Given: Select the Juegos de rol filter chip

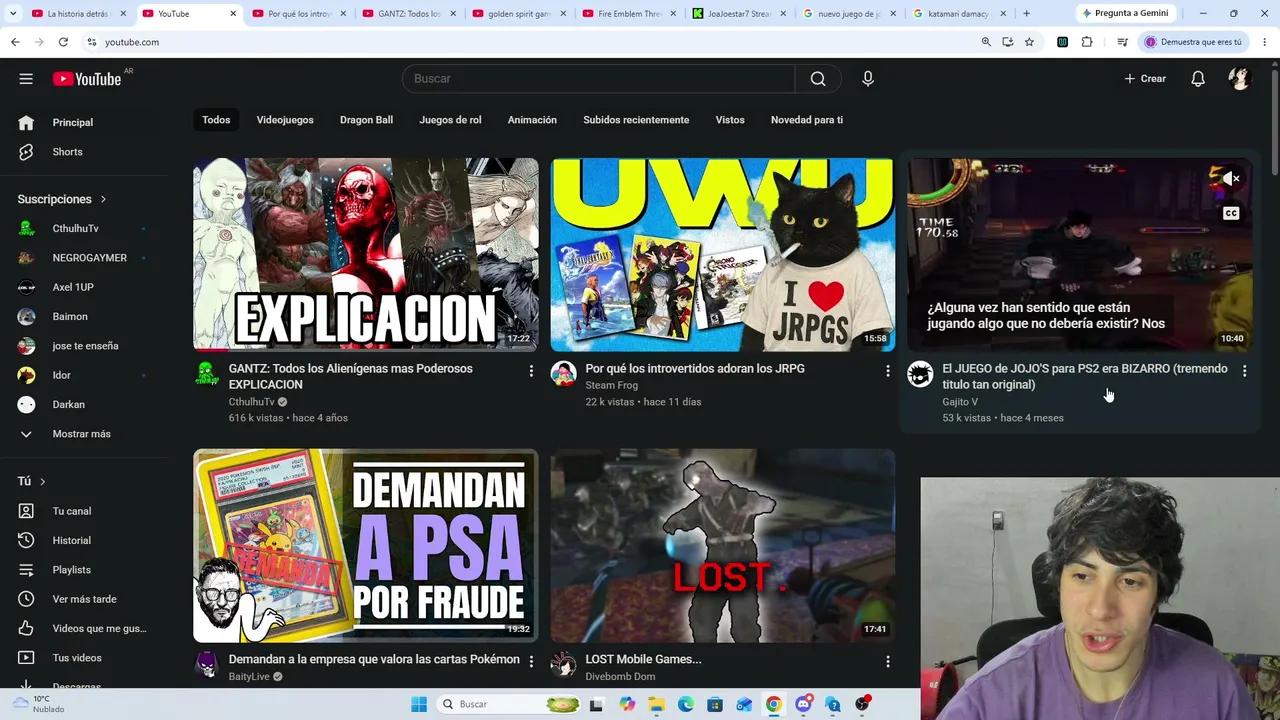Looking at the screenshot, I should click(x=450, y=120).
